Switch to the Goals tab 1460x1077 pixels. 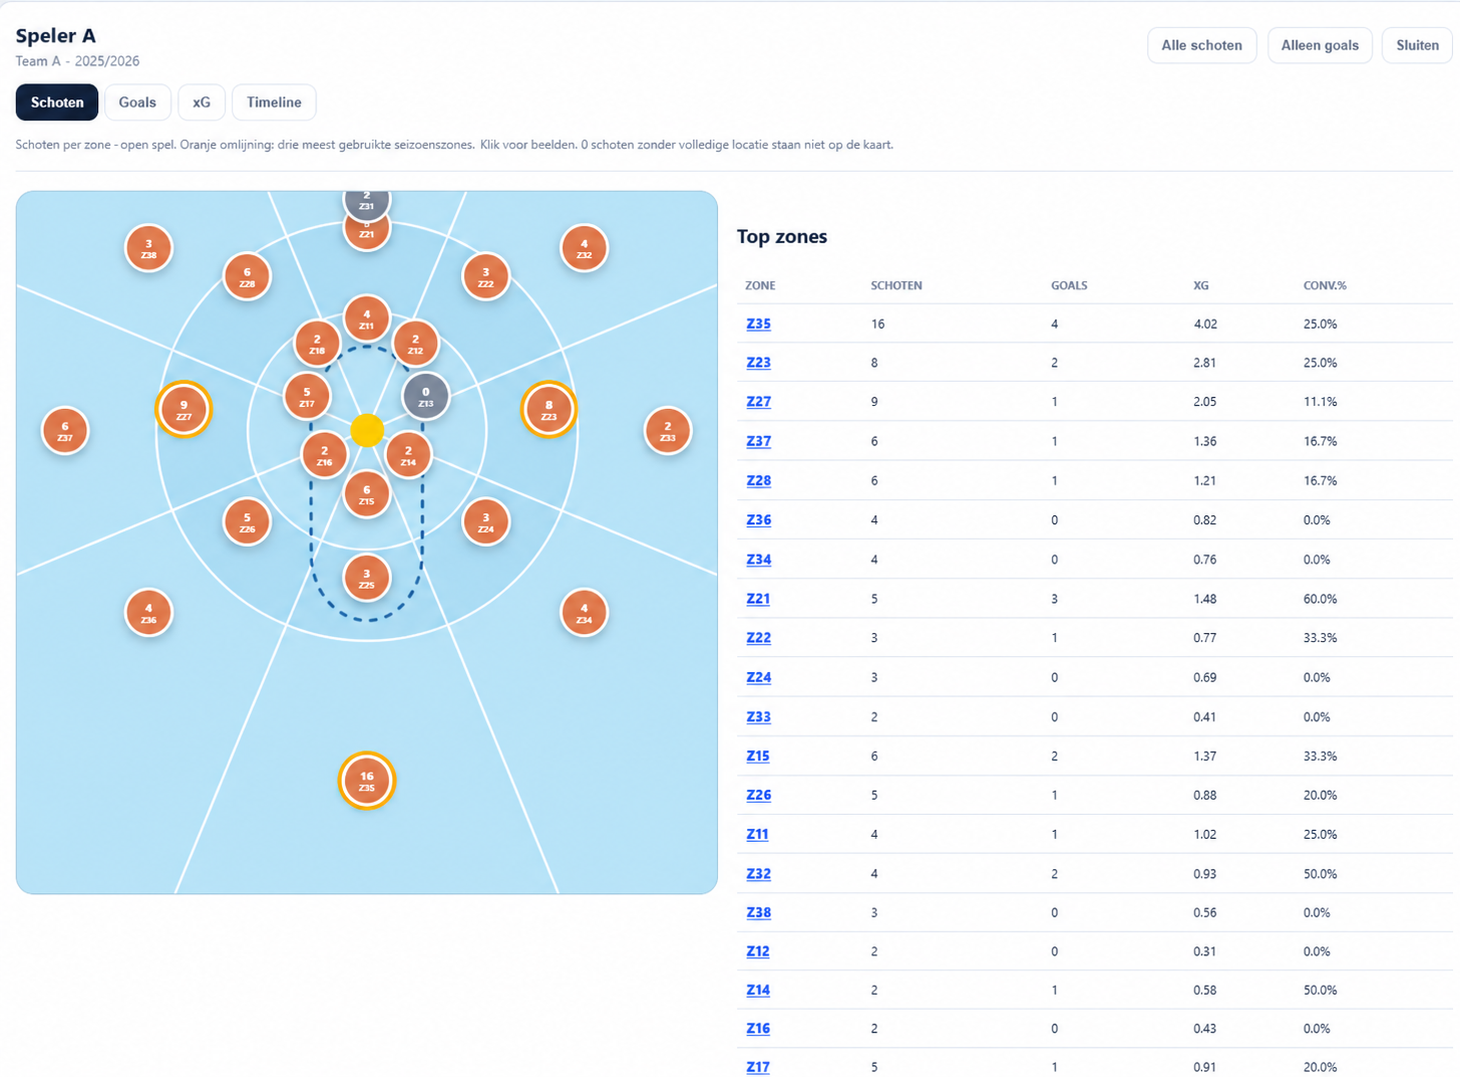pos(137,102)
